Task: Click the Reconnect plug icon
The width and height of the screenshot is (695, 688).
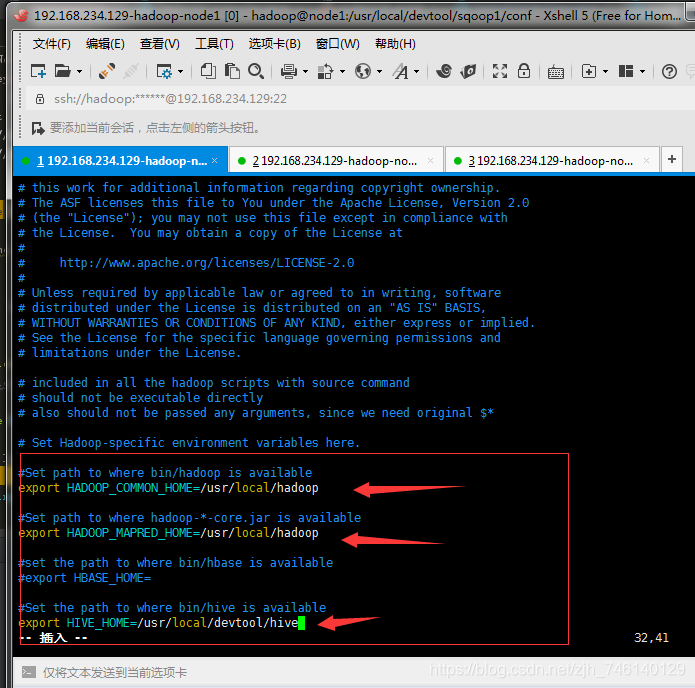Action: (x=107, y=71)
